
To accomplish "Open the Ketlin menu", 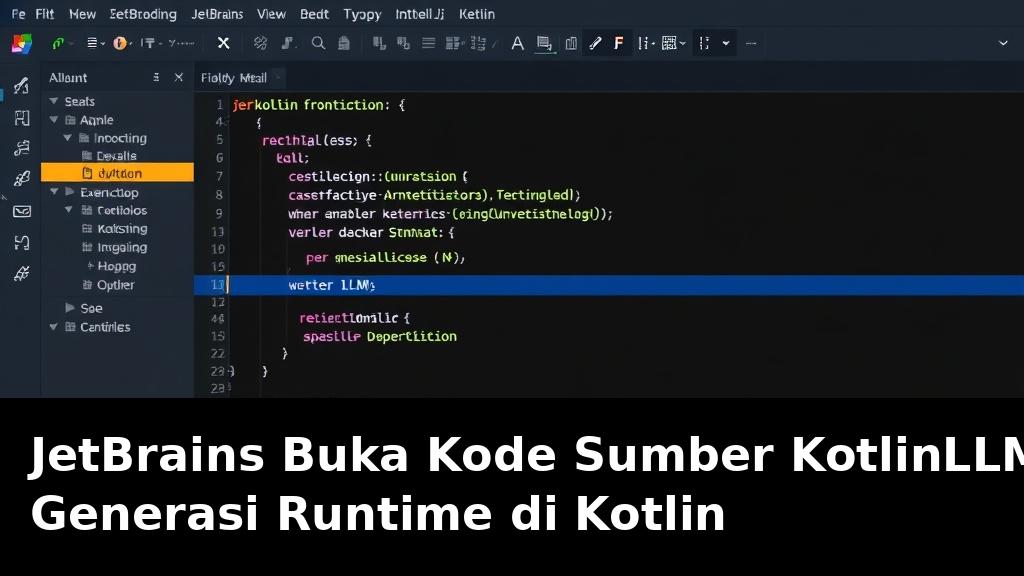I will (x=477, y=14).
